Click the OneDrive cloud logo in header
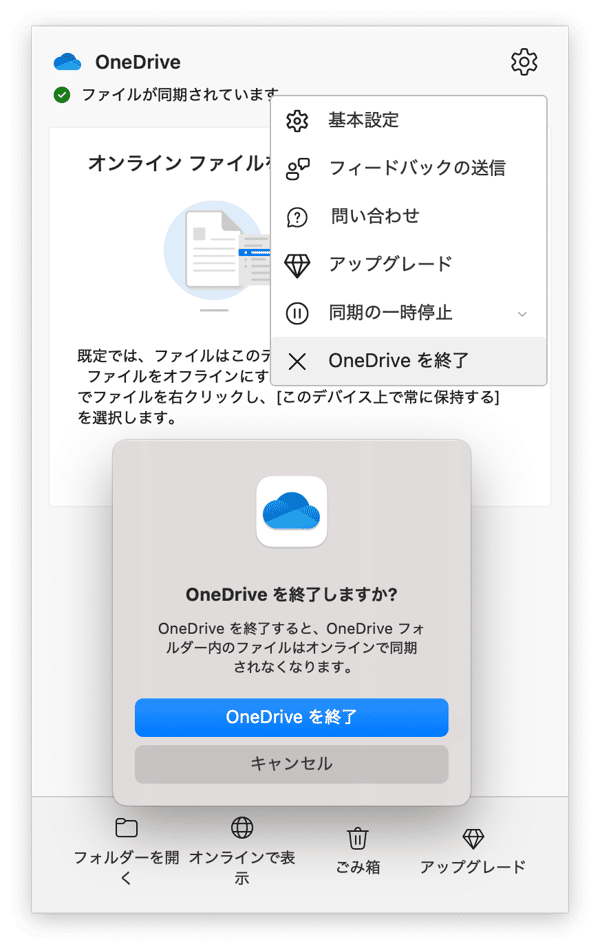This screenshot has height=950, width=600. click(67, 62)
